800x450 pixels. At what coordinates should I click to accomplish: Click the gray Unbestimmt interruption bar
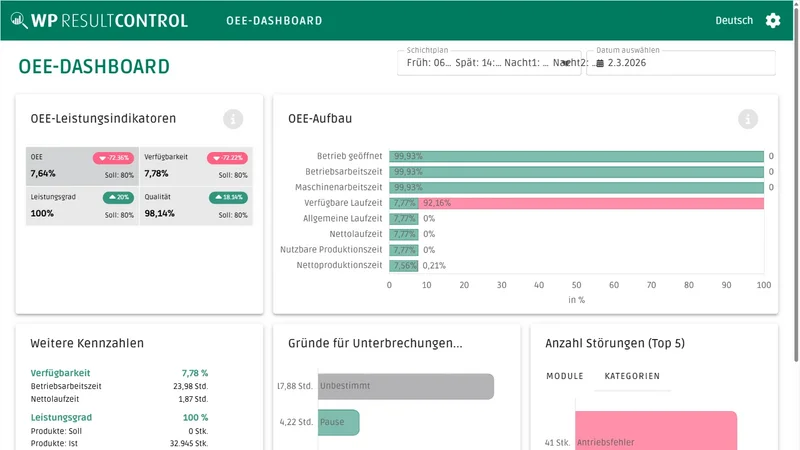pos(406,386)
